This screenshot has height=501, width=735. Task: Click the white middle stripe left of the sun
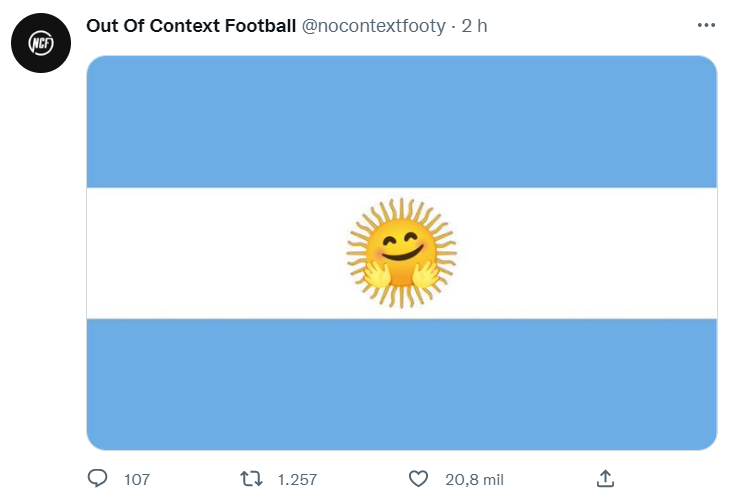217,253
